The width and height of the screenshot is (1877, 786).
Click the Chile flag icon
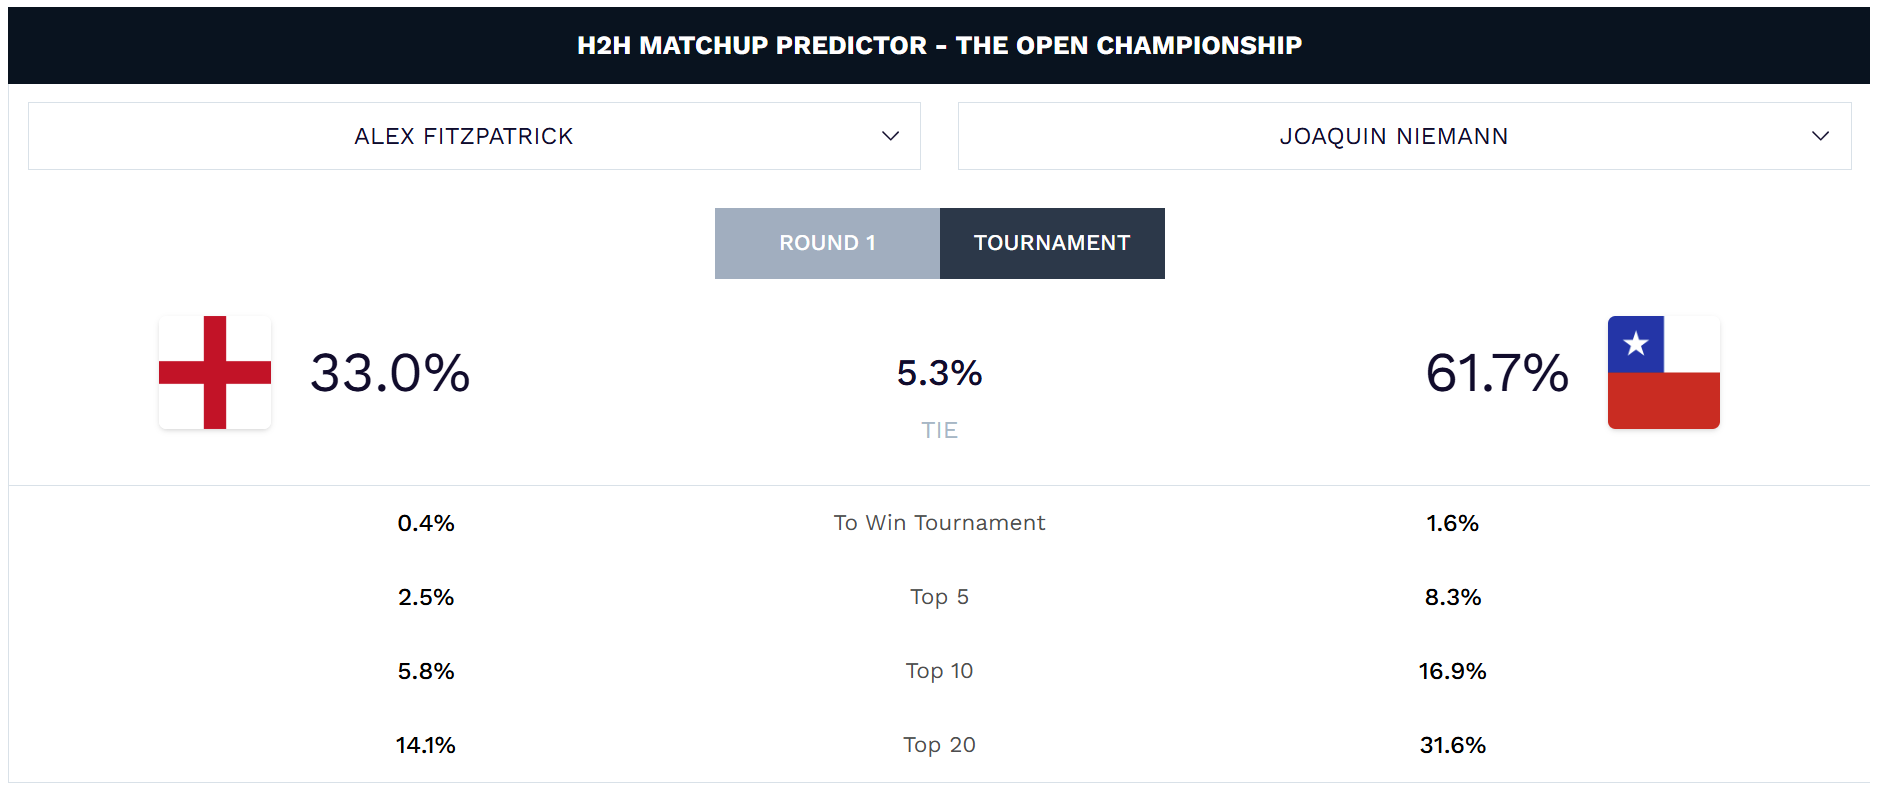1663,373
